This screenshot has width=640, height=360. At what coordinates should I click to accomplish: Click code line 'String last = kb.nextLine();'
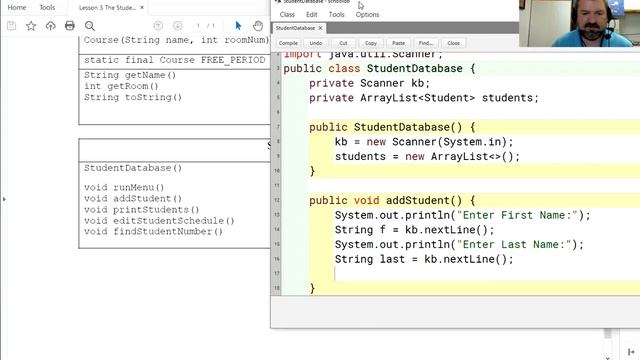424,259
